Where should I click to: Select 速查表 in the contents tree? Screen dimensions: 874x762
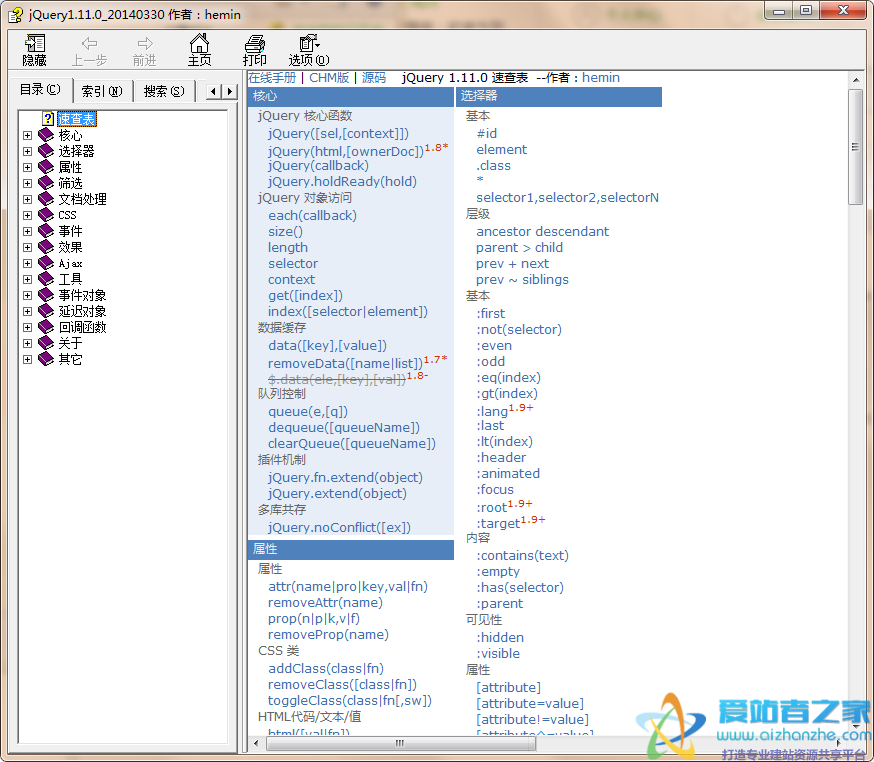[77, 119]
